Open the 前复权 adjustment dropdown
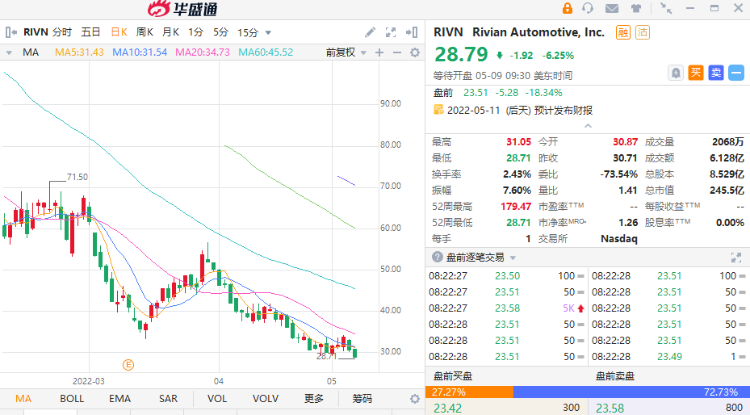This screenshot has width=750, height=415. (346, 53)
